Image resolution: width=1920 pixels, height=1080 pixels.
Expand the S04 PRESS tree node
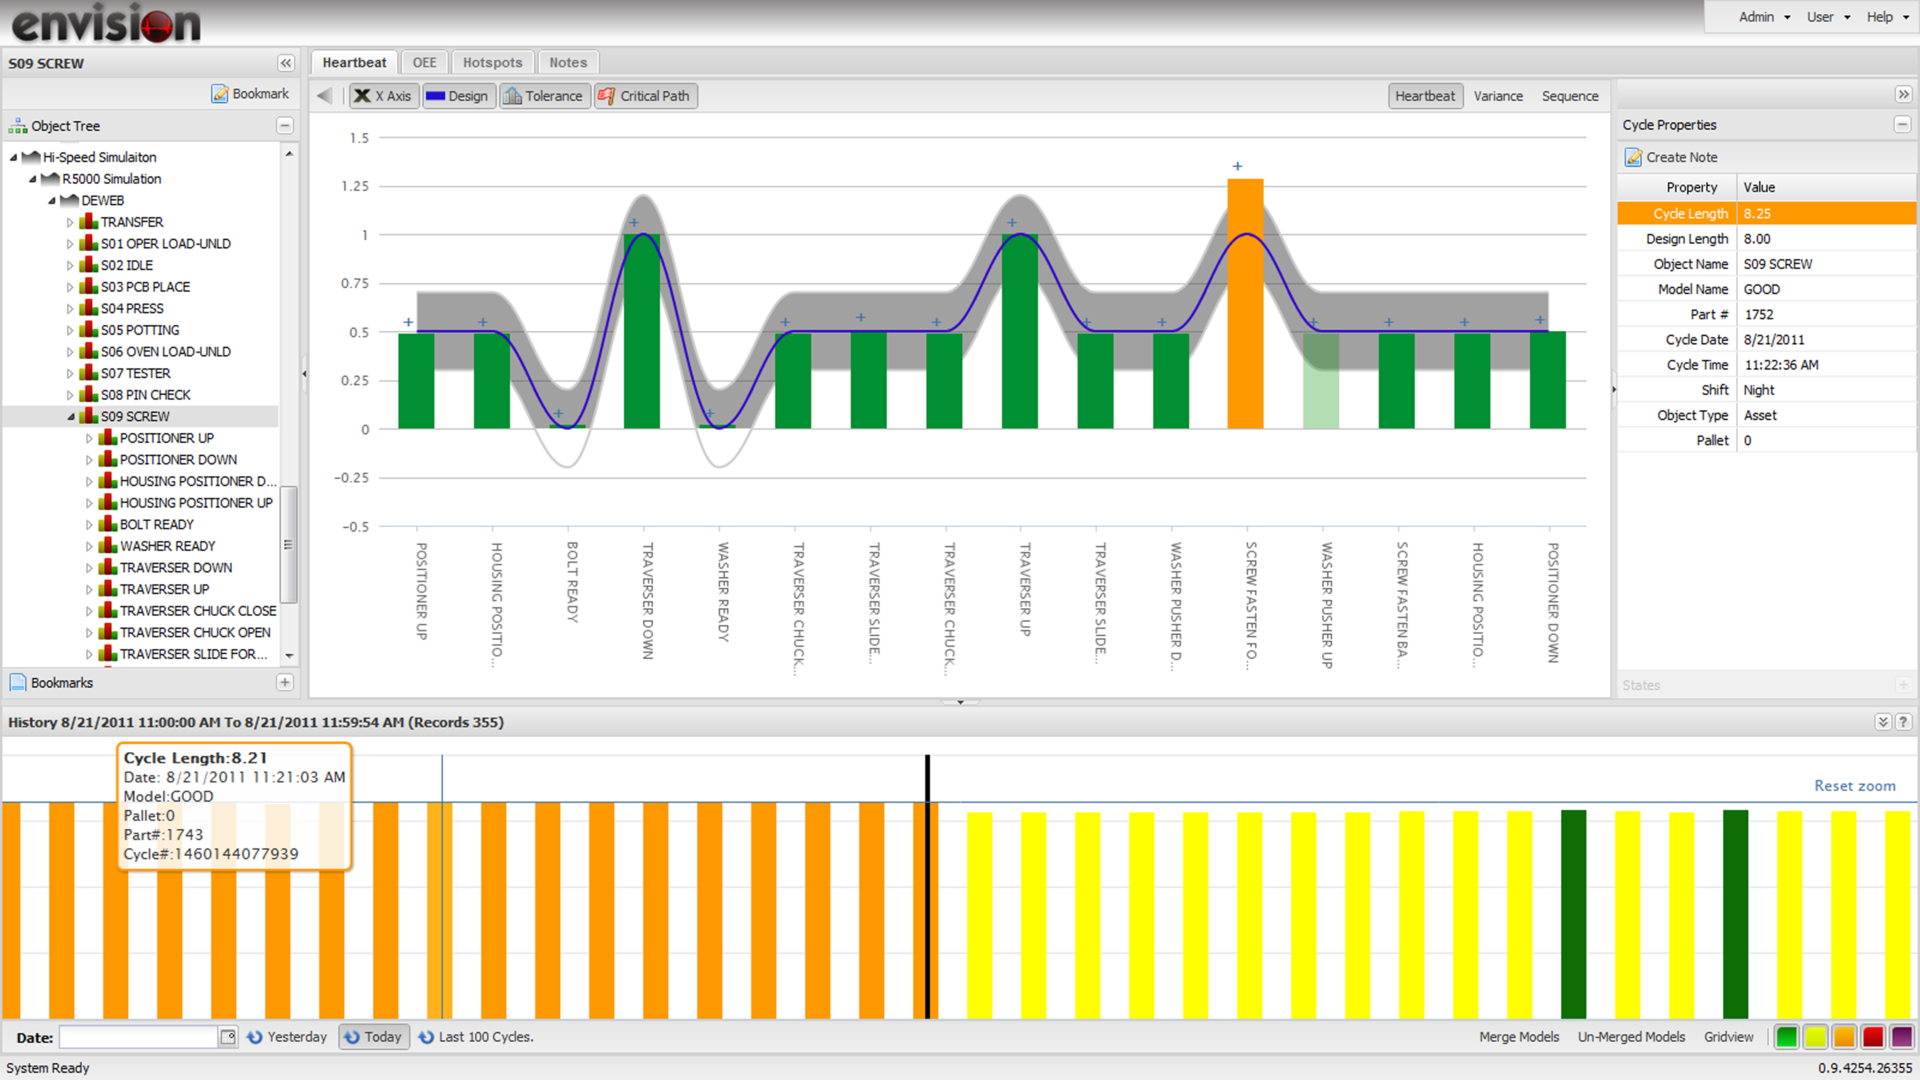click(x=70, y=309)
